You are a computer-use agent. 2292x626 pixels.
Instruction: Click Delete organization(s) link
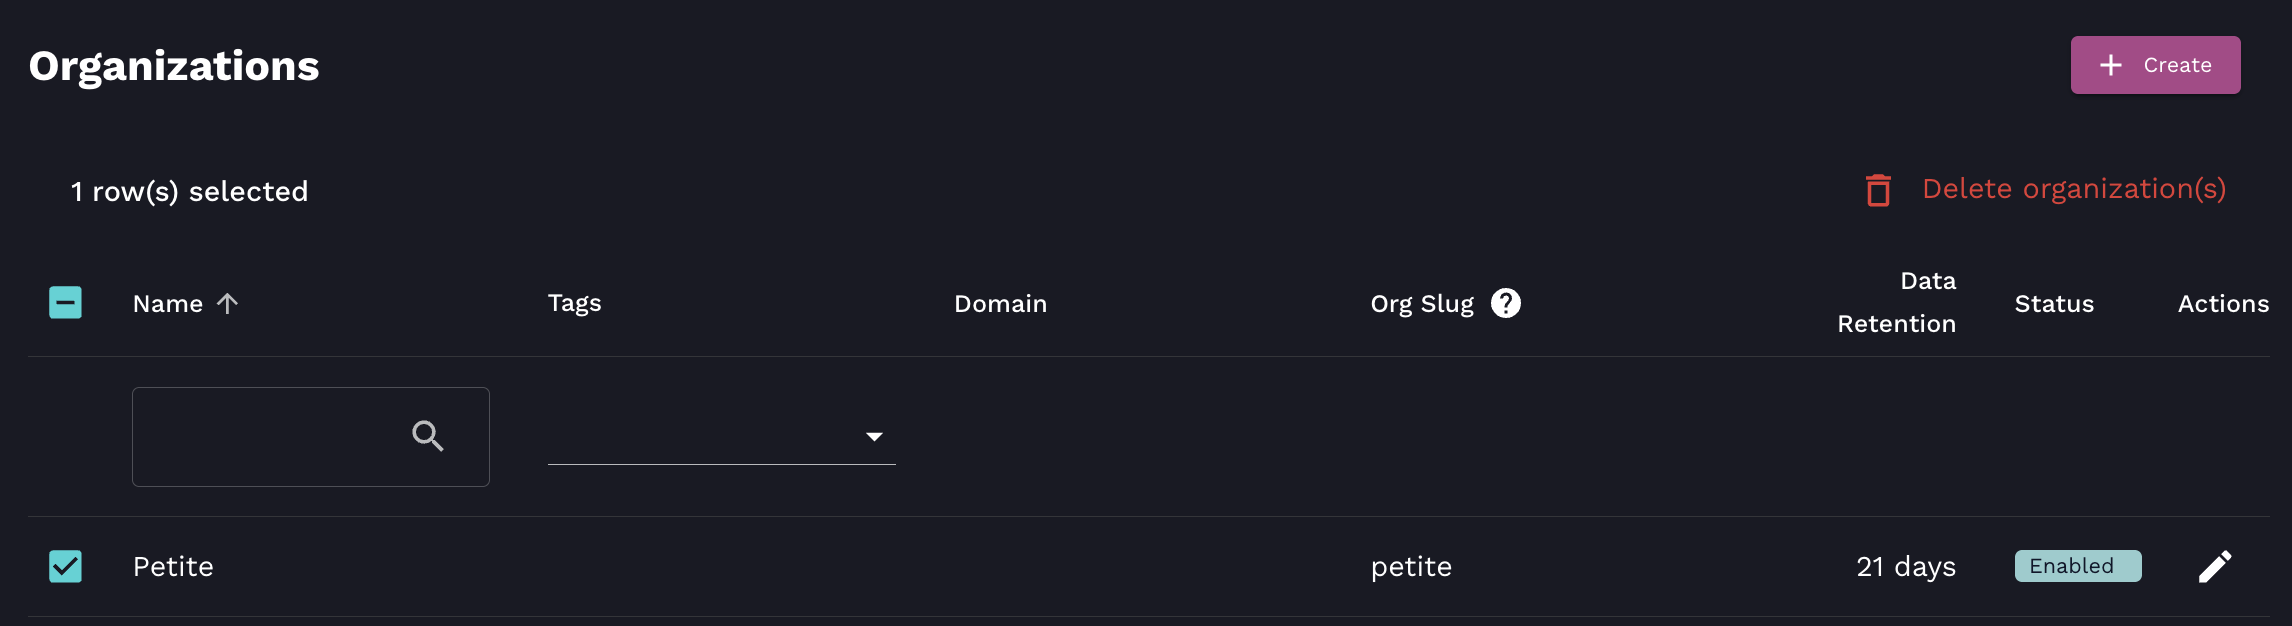pos(2073,189)
